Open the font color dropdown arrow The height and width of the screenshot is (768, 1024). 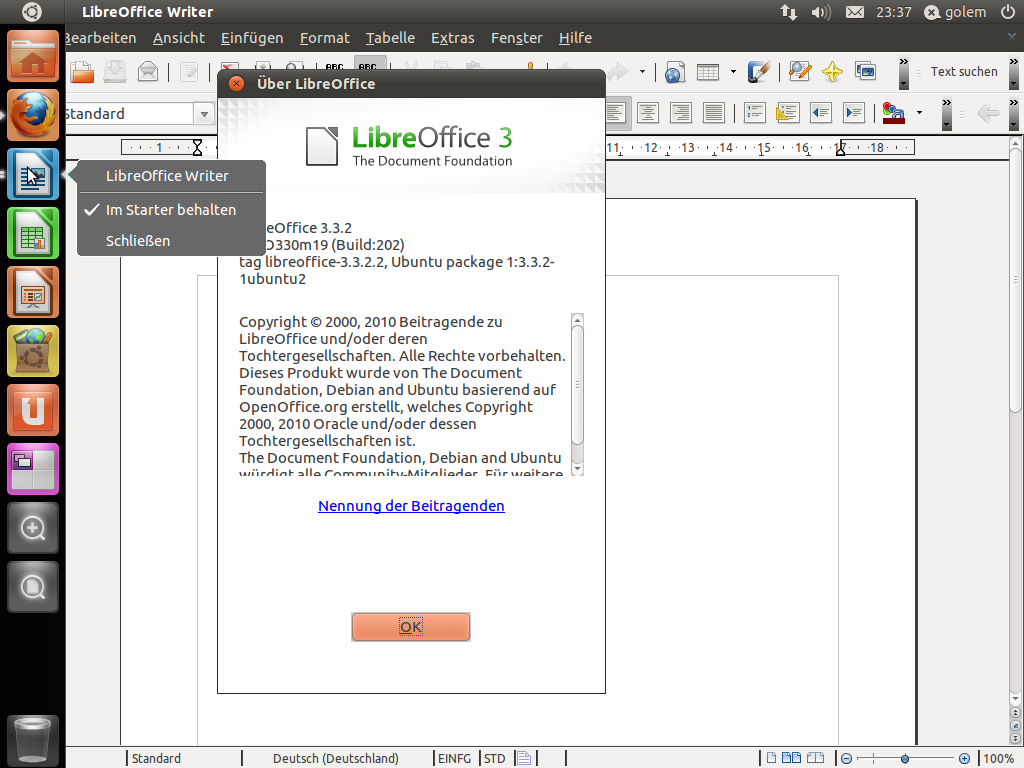(919, 113)
